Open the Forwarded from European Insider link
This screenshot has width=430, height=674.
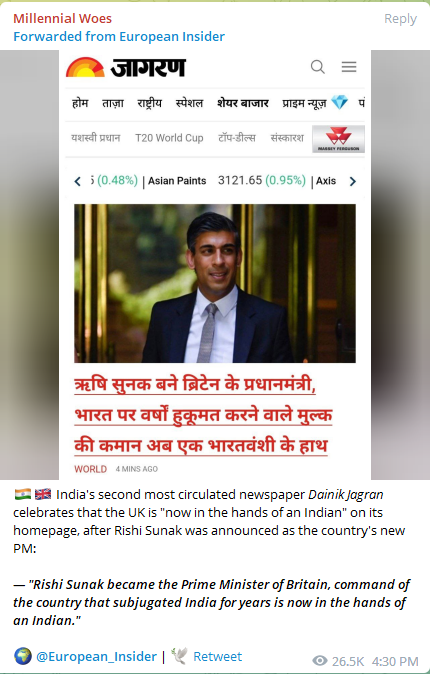click(x=119, y=37)
